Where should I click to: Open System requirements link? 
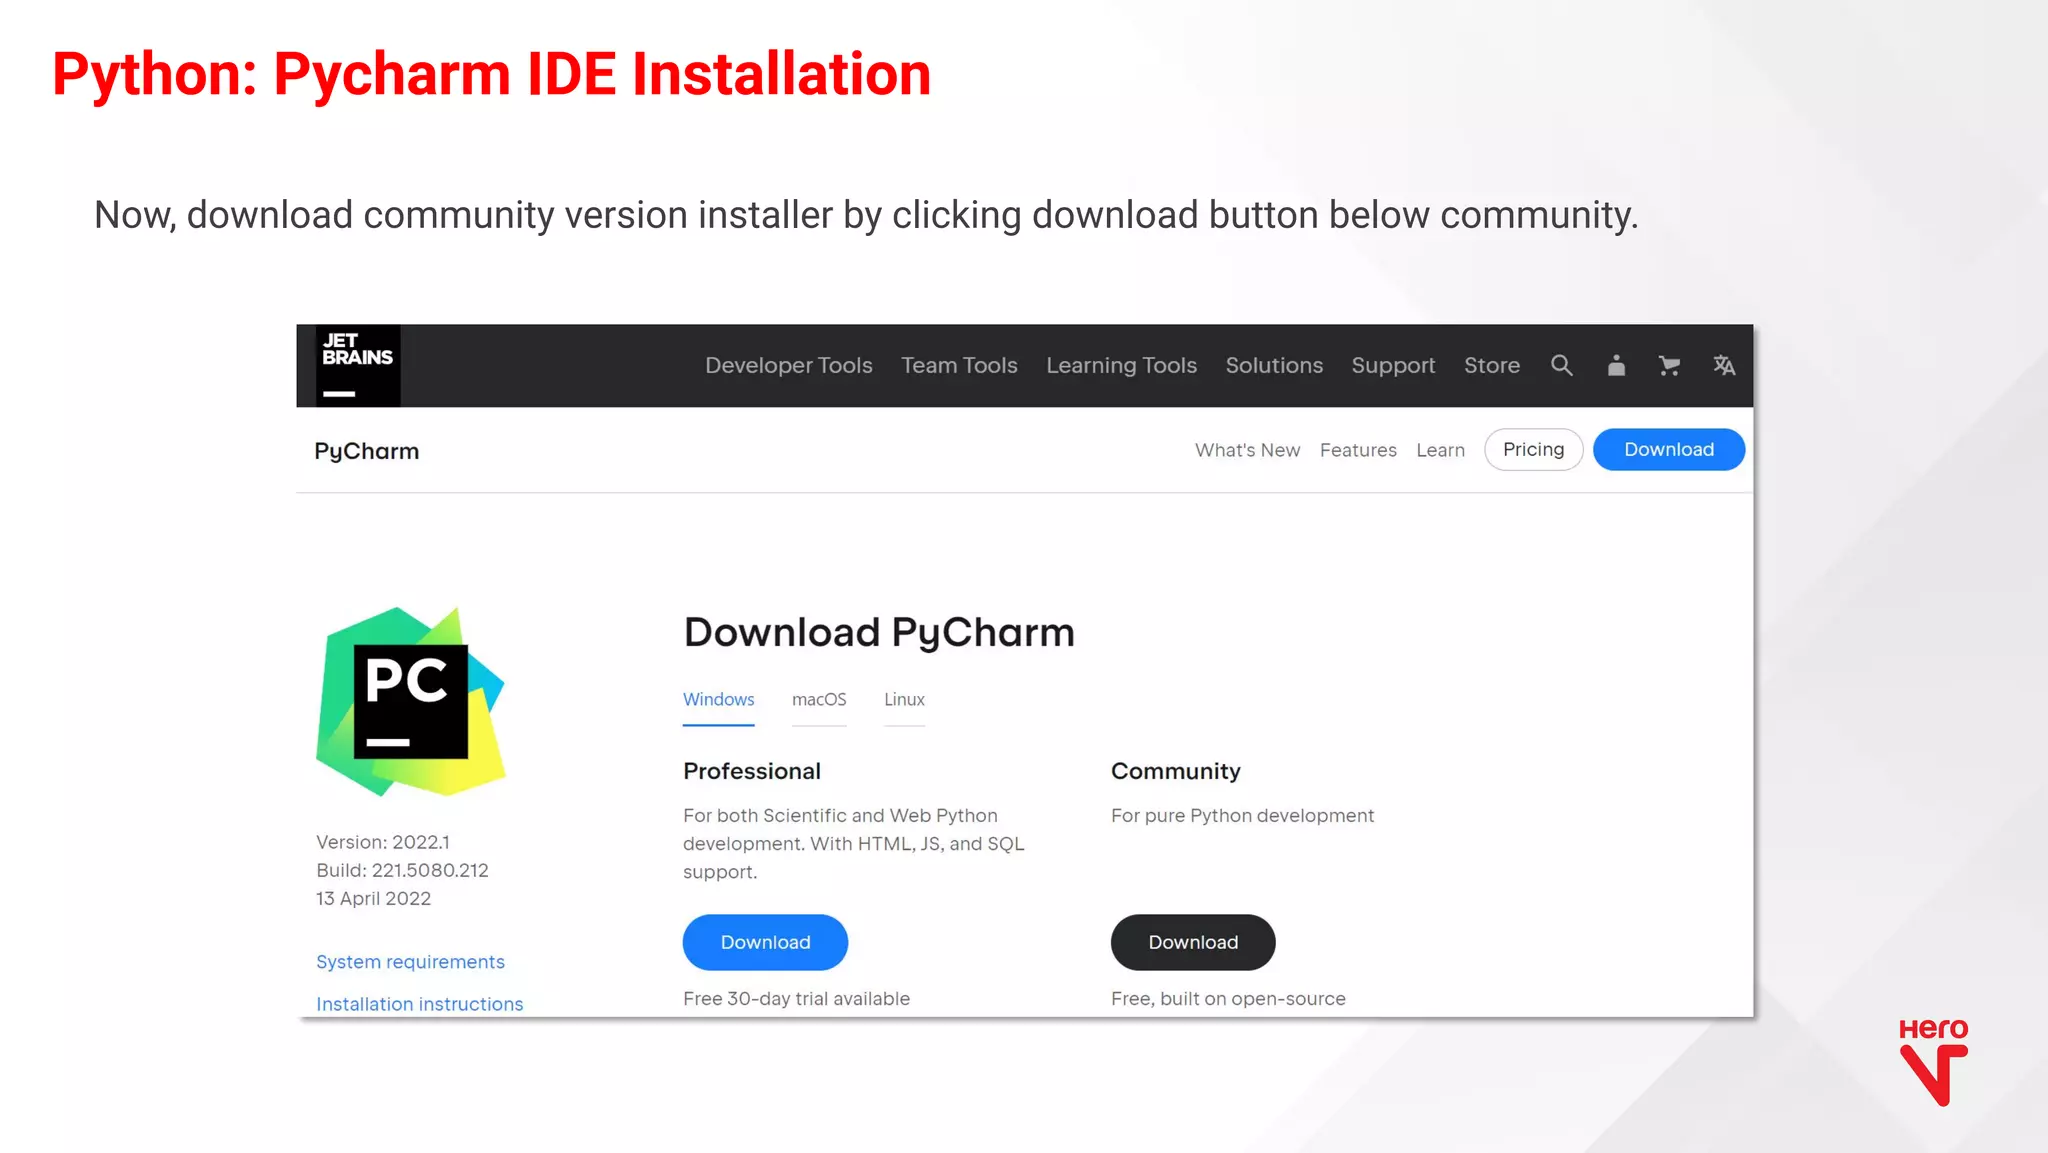[410, 962]
